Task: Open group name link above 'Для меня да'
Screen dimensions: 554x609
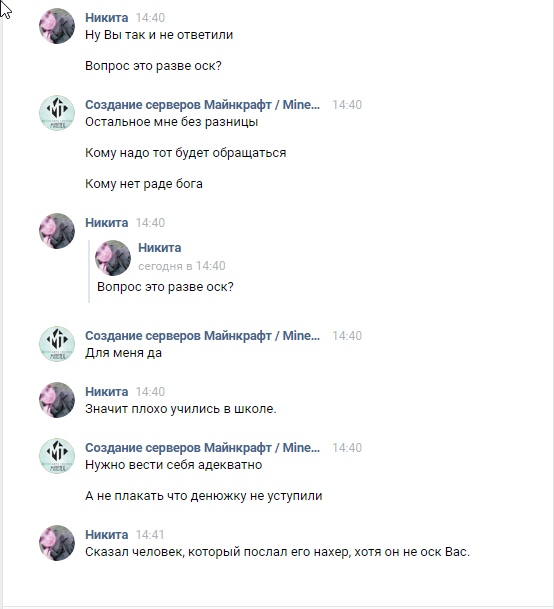Action: coord(202,336)
